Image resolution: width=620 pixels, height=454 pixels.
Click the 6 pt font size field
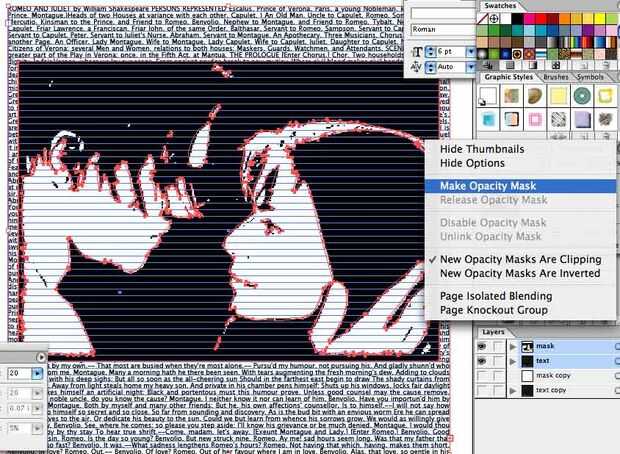coord(451,52)
